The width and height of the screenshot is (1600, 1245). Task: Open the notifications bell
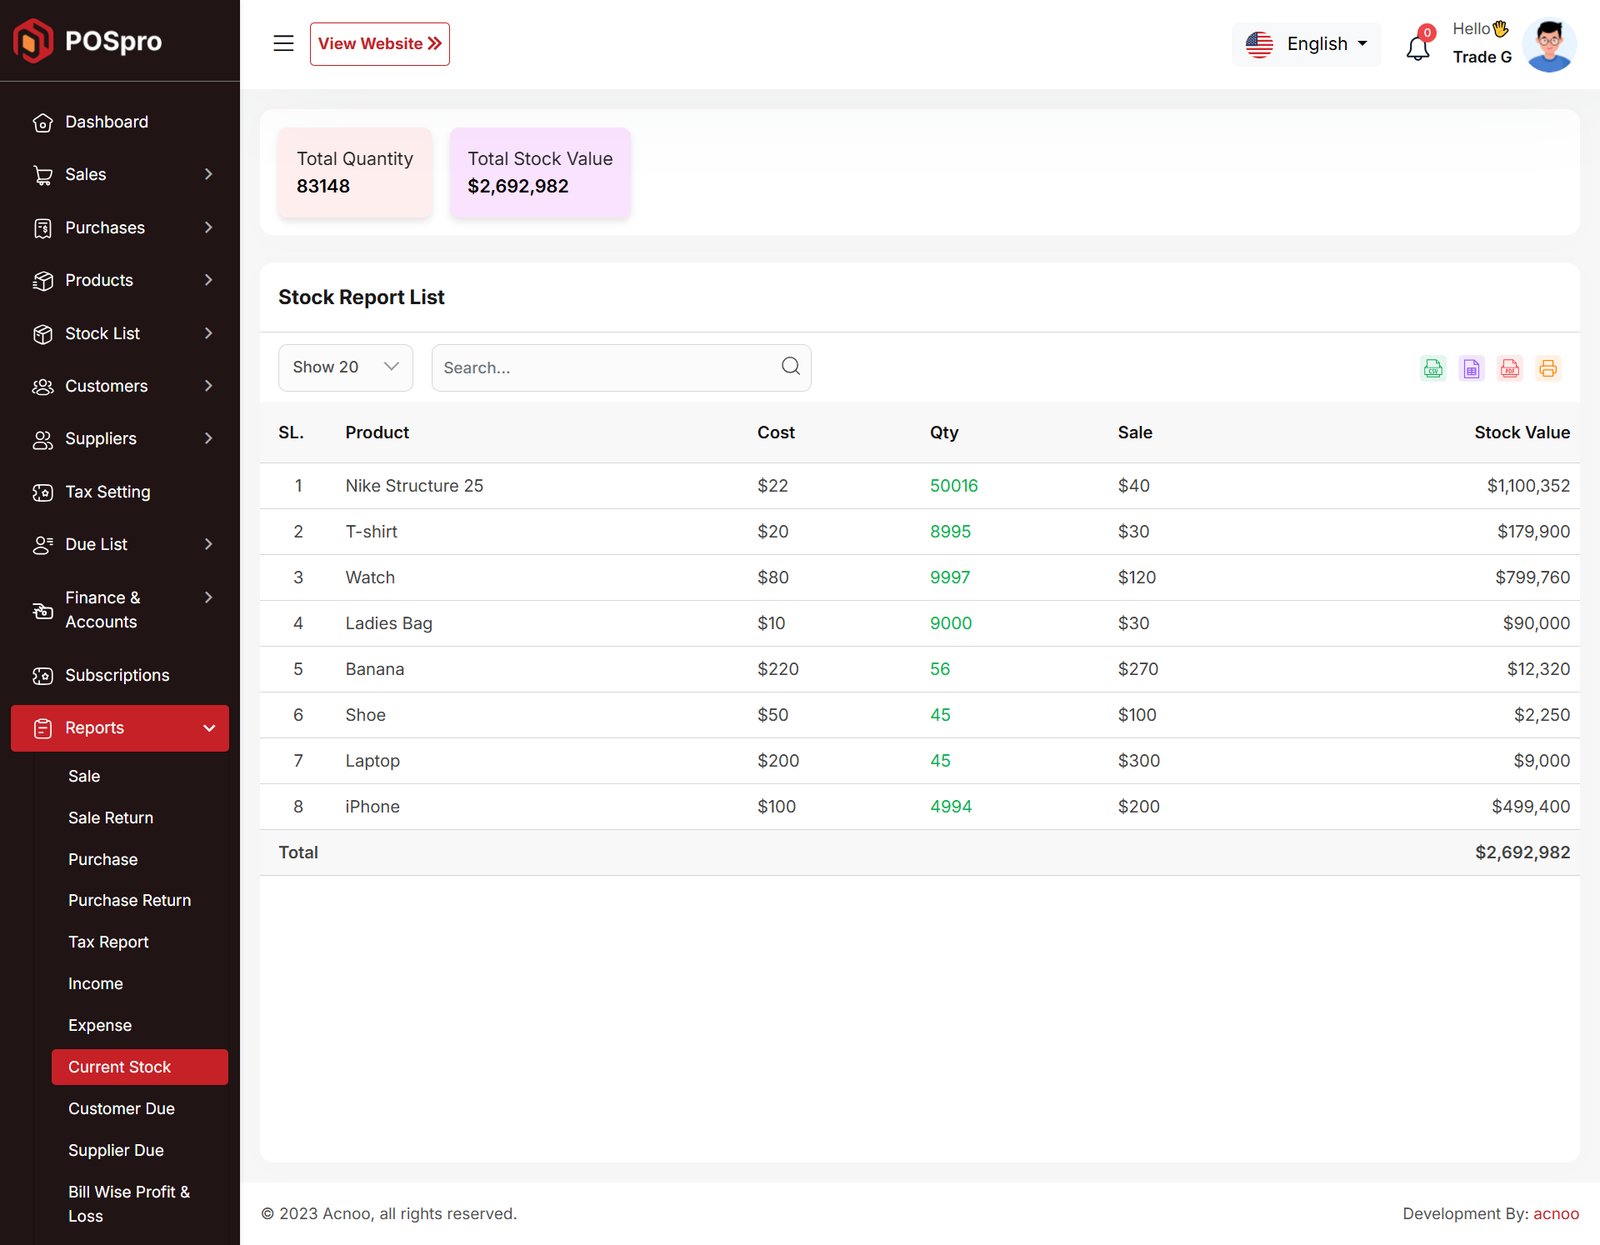(1418, 47)
